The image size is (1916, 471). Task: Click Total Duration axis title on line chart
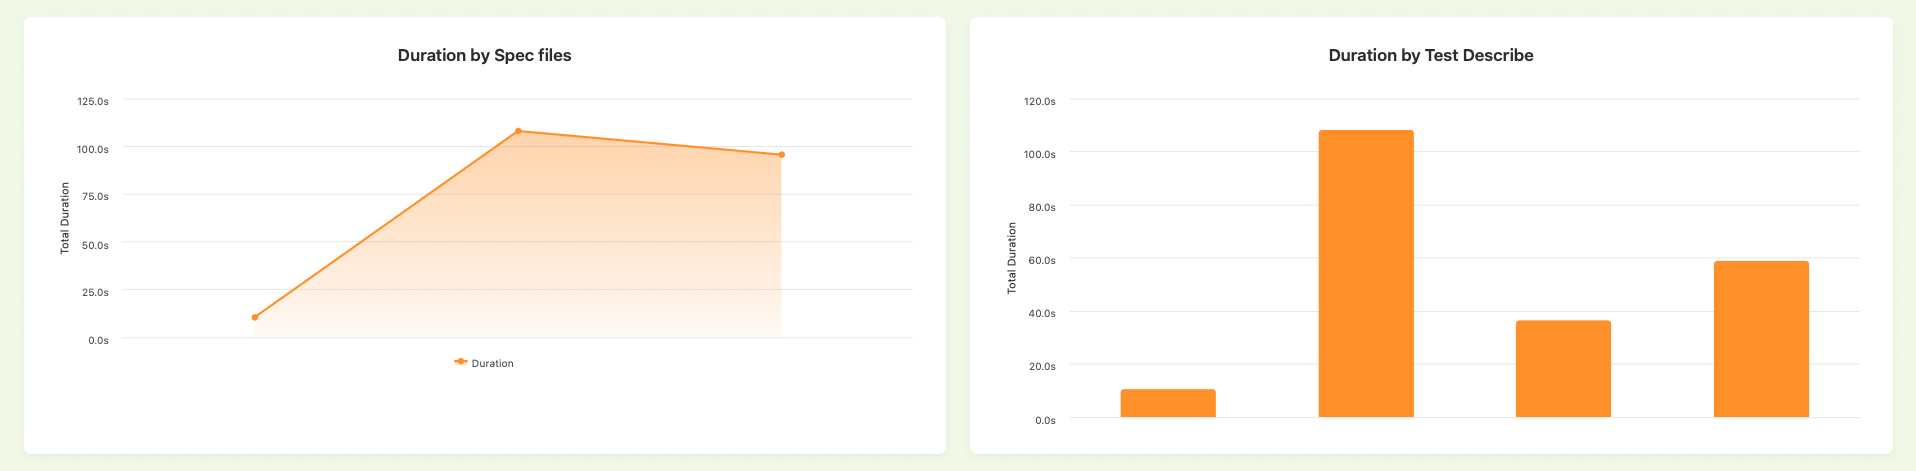[65, 218]
